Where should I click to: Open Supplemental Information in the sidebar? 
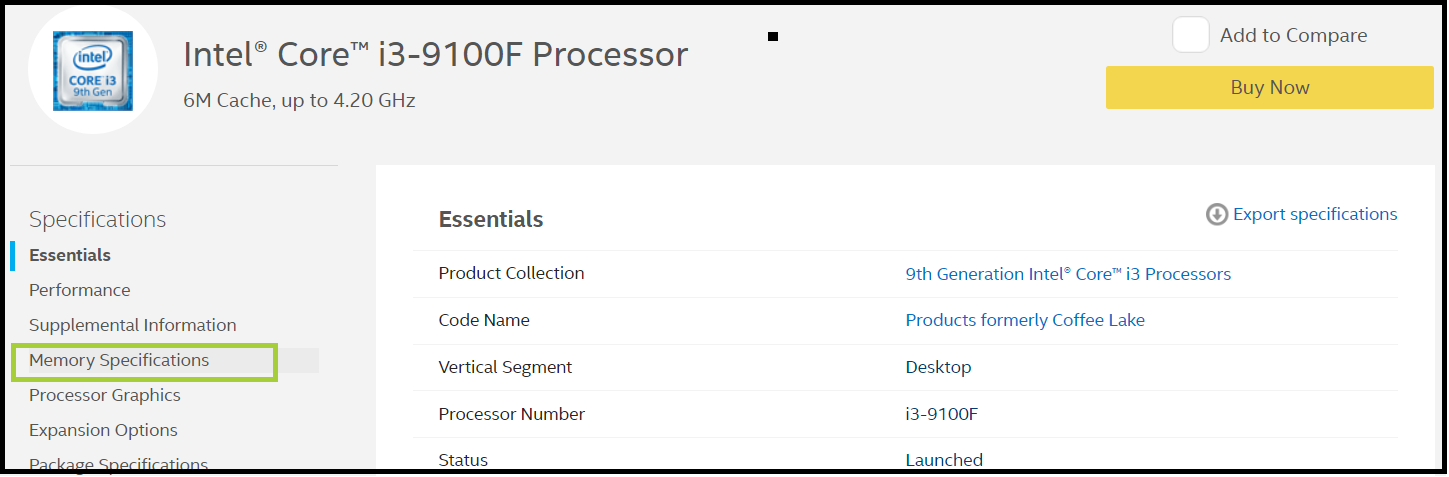(x=133, y=325)
